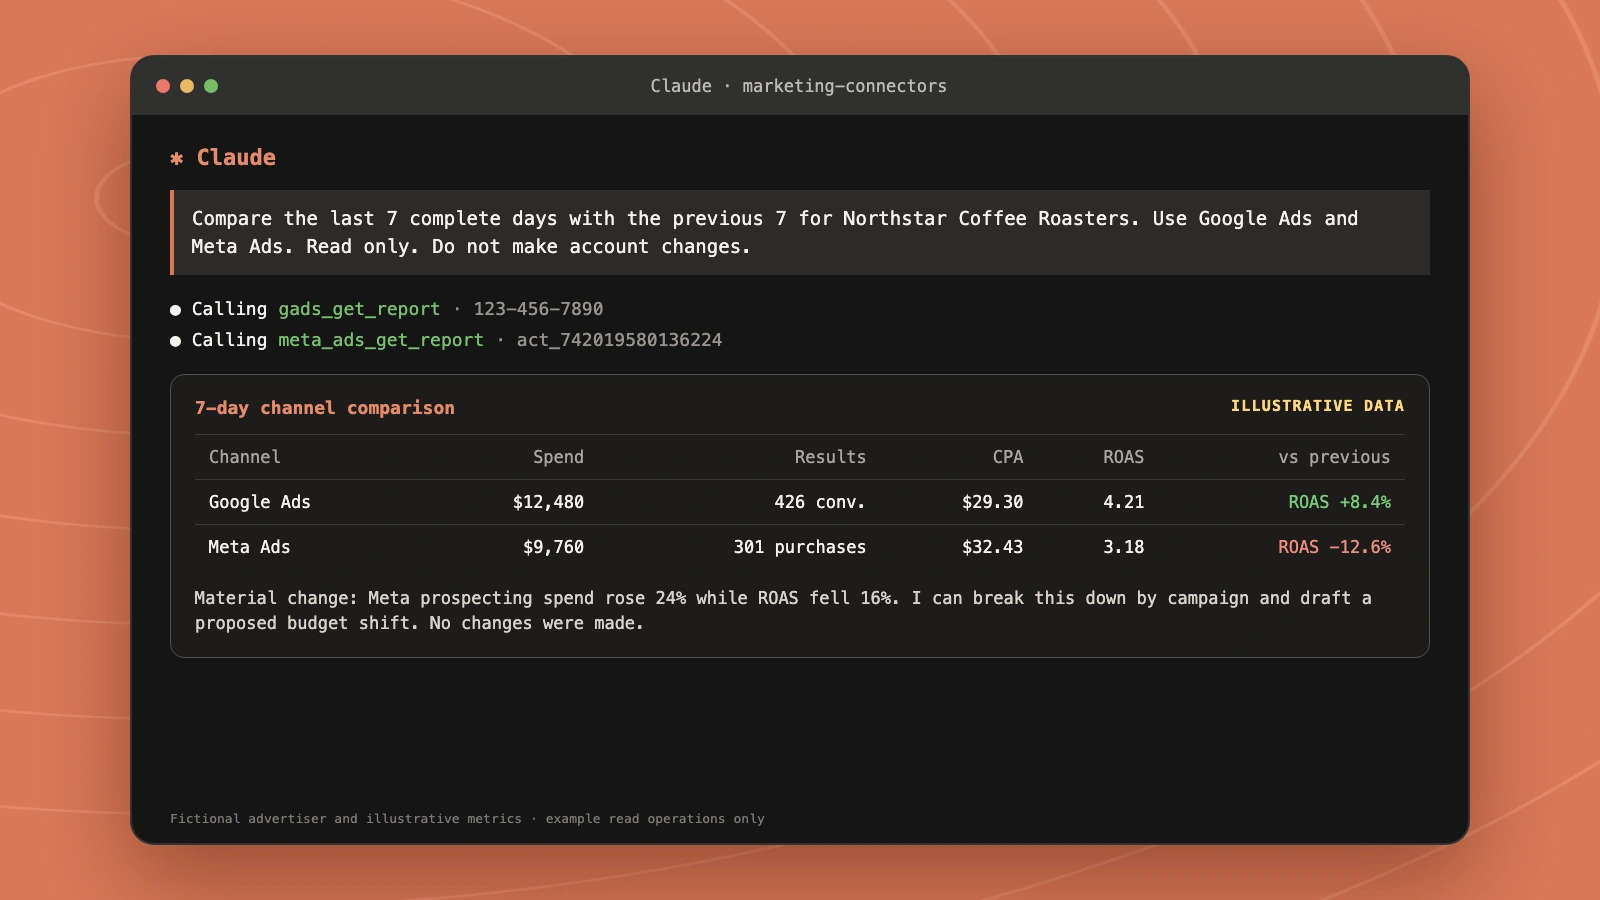Click the Meta Ads spend $9,760
The image size is (1600, 900).
click(553, 547)
